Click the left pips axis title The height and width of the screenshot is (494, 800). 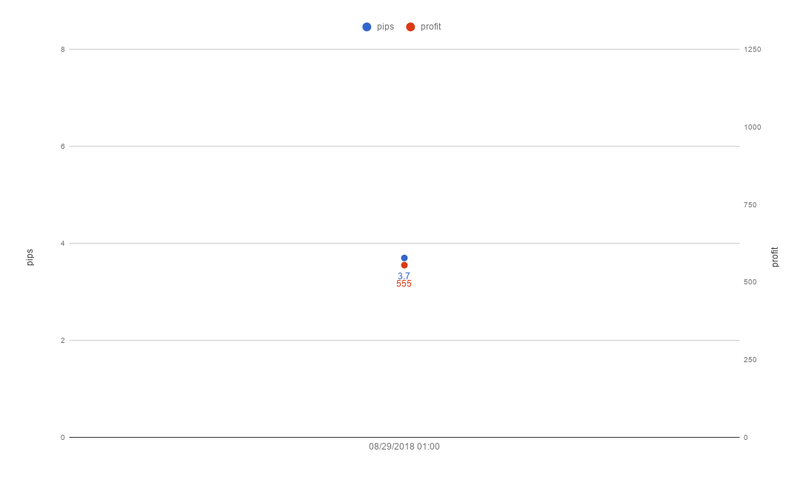[x=30, y=257]
